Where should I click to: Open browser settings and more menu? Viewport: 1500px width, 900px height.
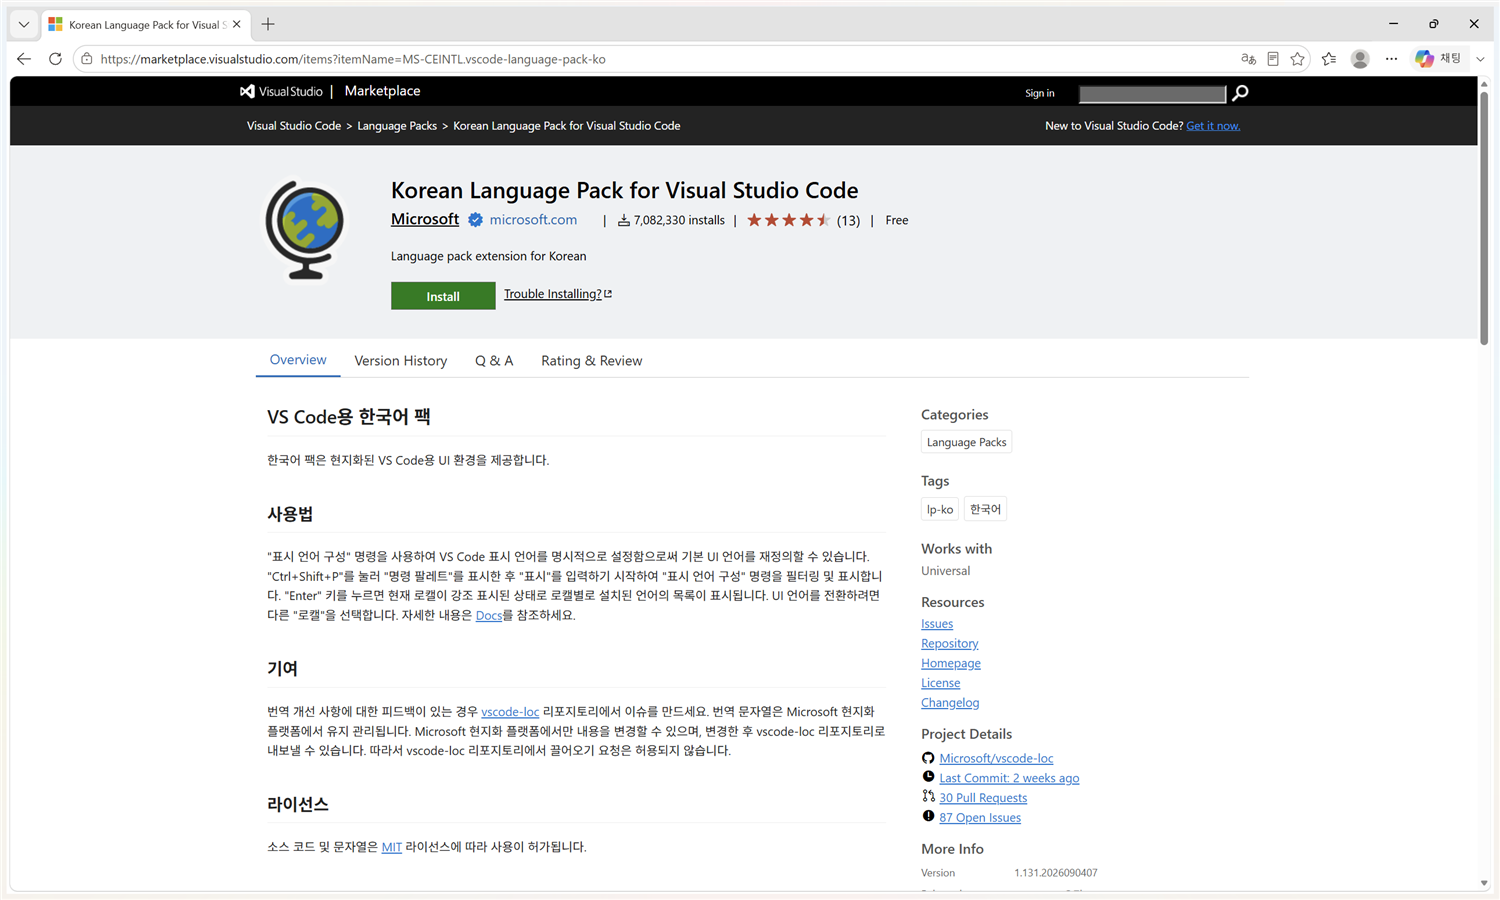coord(1391,59)
